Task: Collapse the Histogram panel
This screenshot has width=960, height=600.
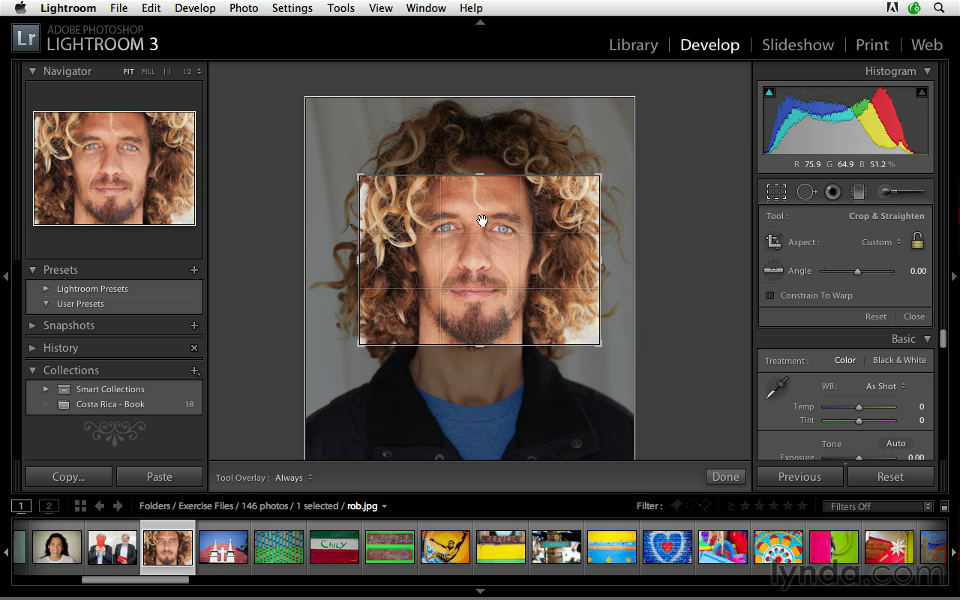Action: click(928, 71)
